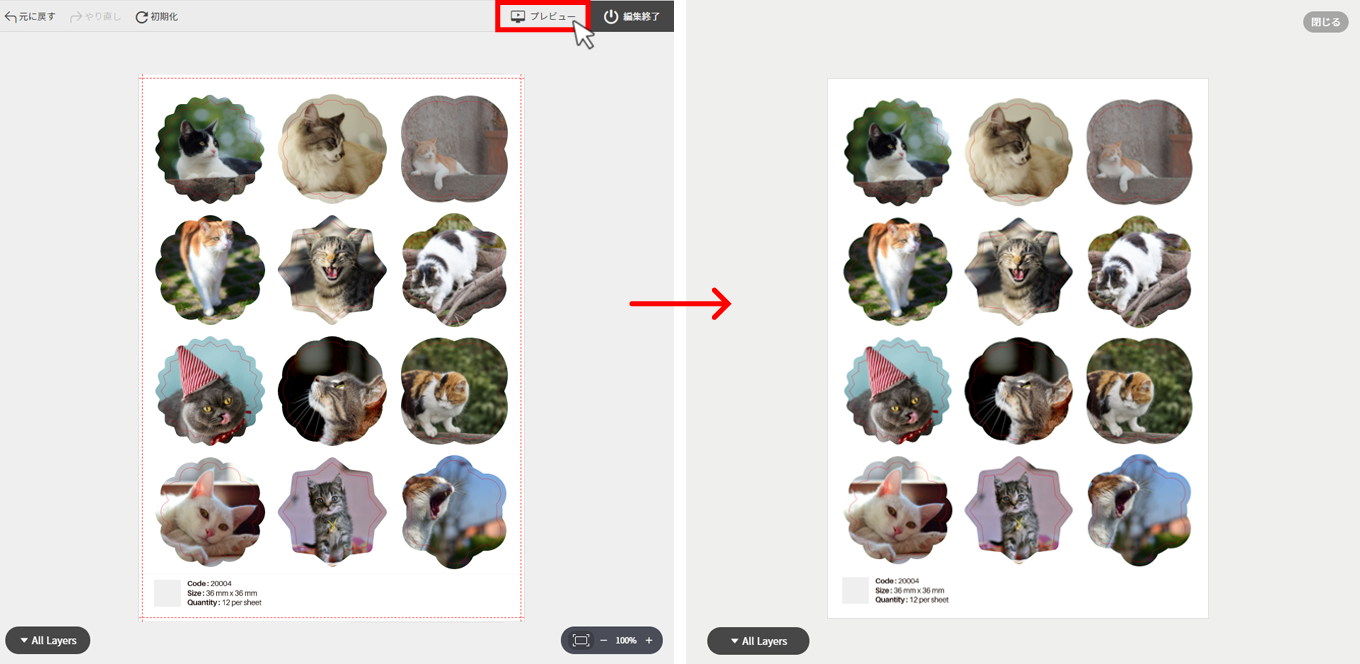Click the 100% zoom level indicator
1360x664 pixels.
pos(626,640)
